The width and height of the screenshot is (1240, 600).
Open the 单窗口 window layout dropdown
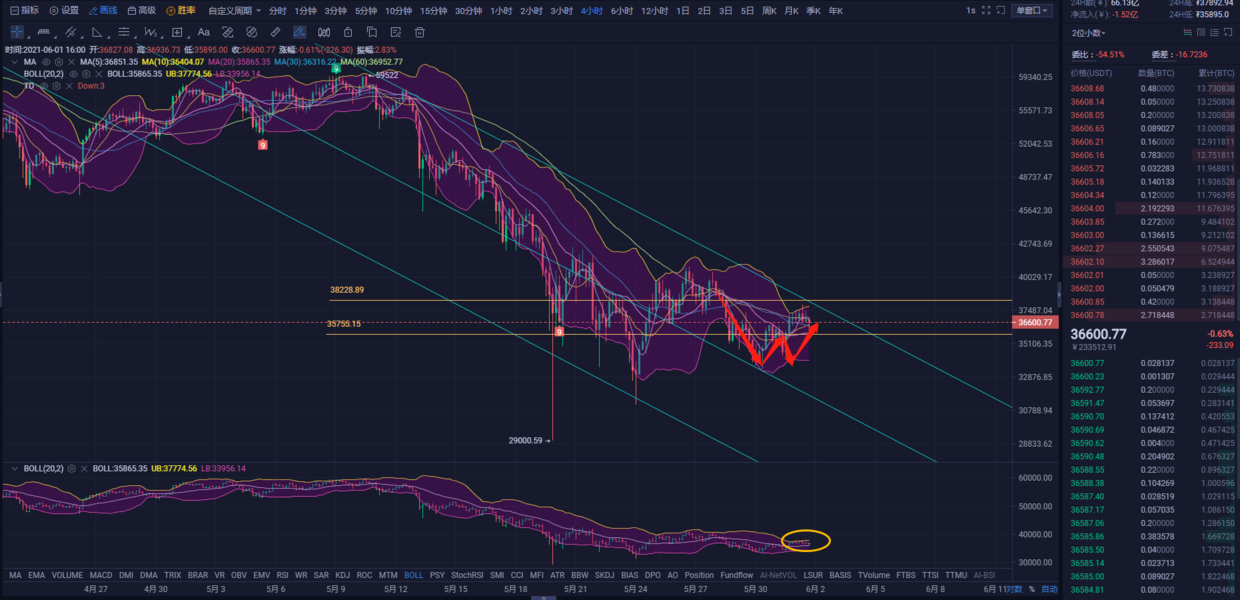tap(1032, 10)
